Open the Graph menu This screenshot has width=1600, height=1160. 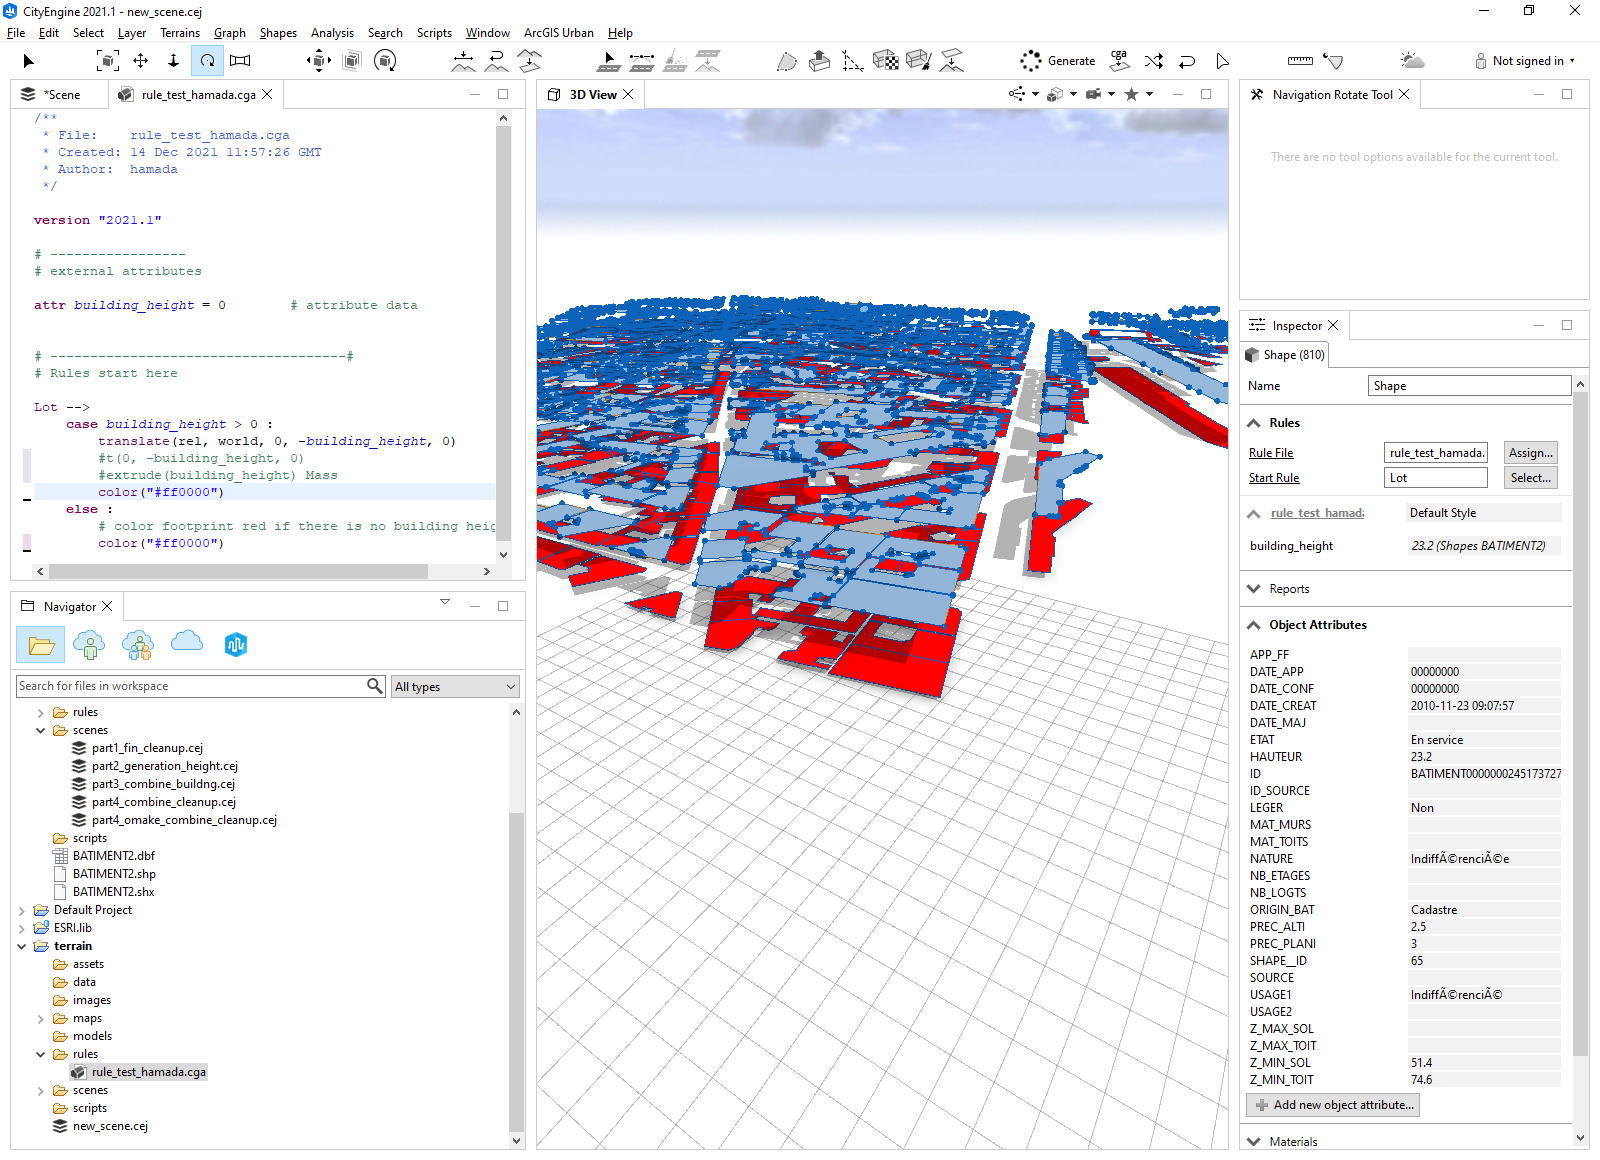pyautogui.click(x=229, y=33)
